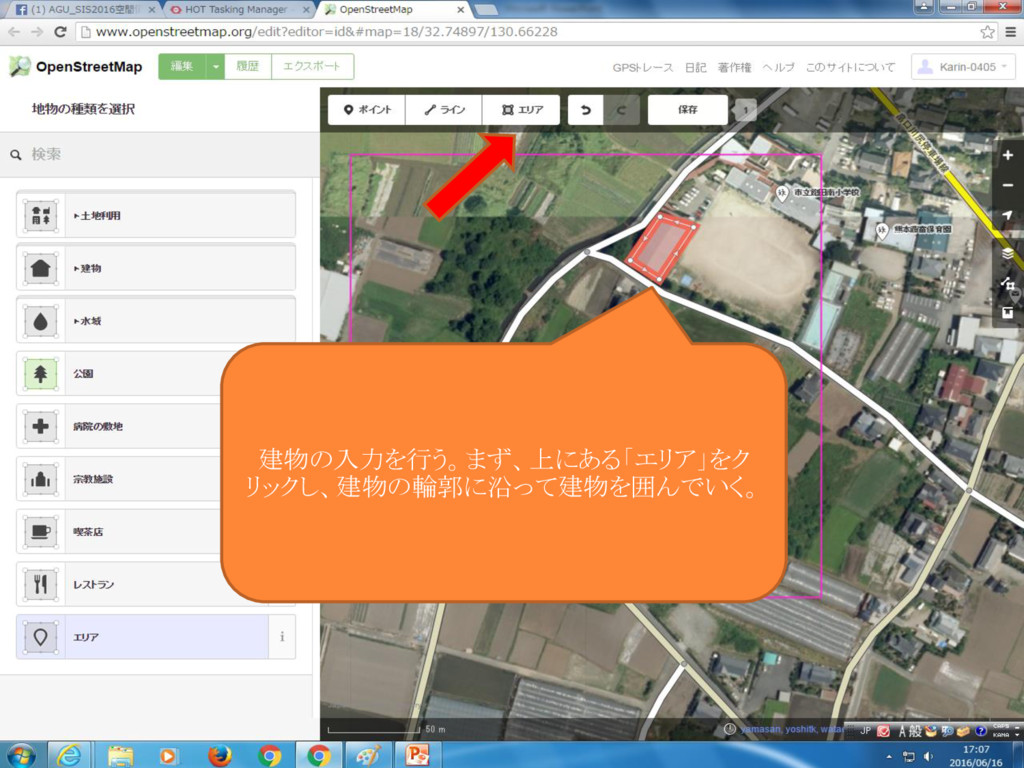
Task: Select the エリア (Area) tool in toolbar
Action: (x=521, y=110)
